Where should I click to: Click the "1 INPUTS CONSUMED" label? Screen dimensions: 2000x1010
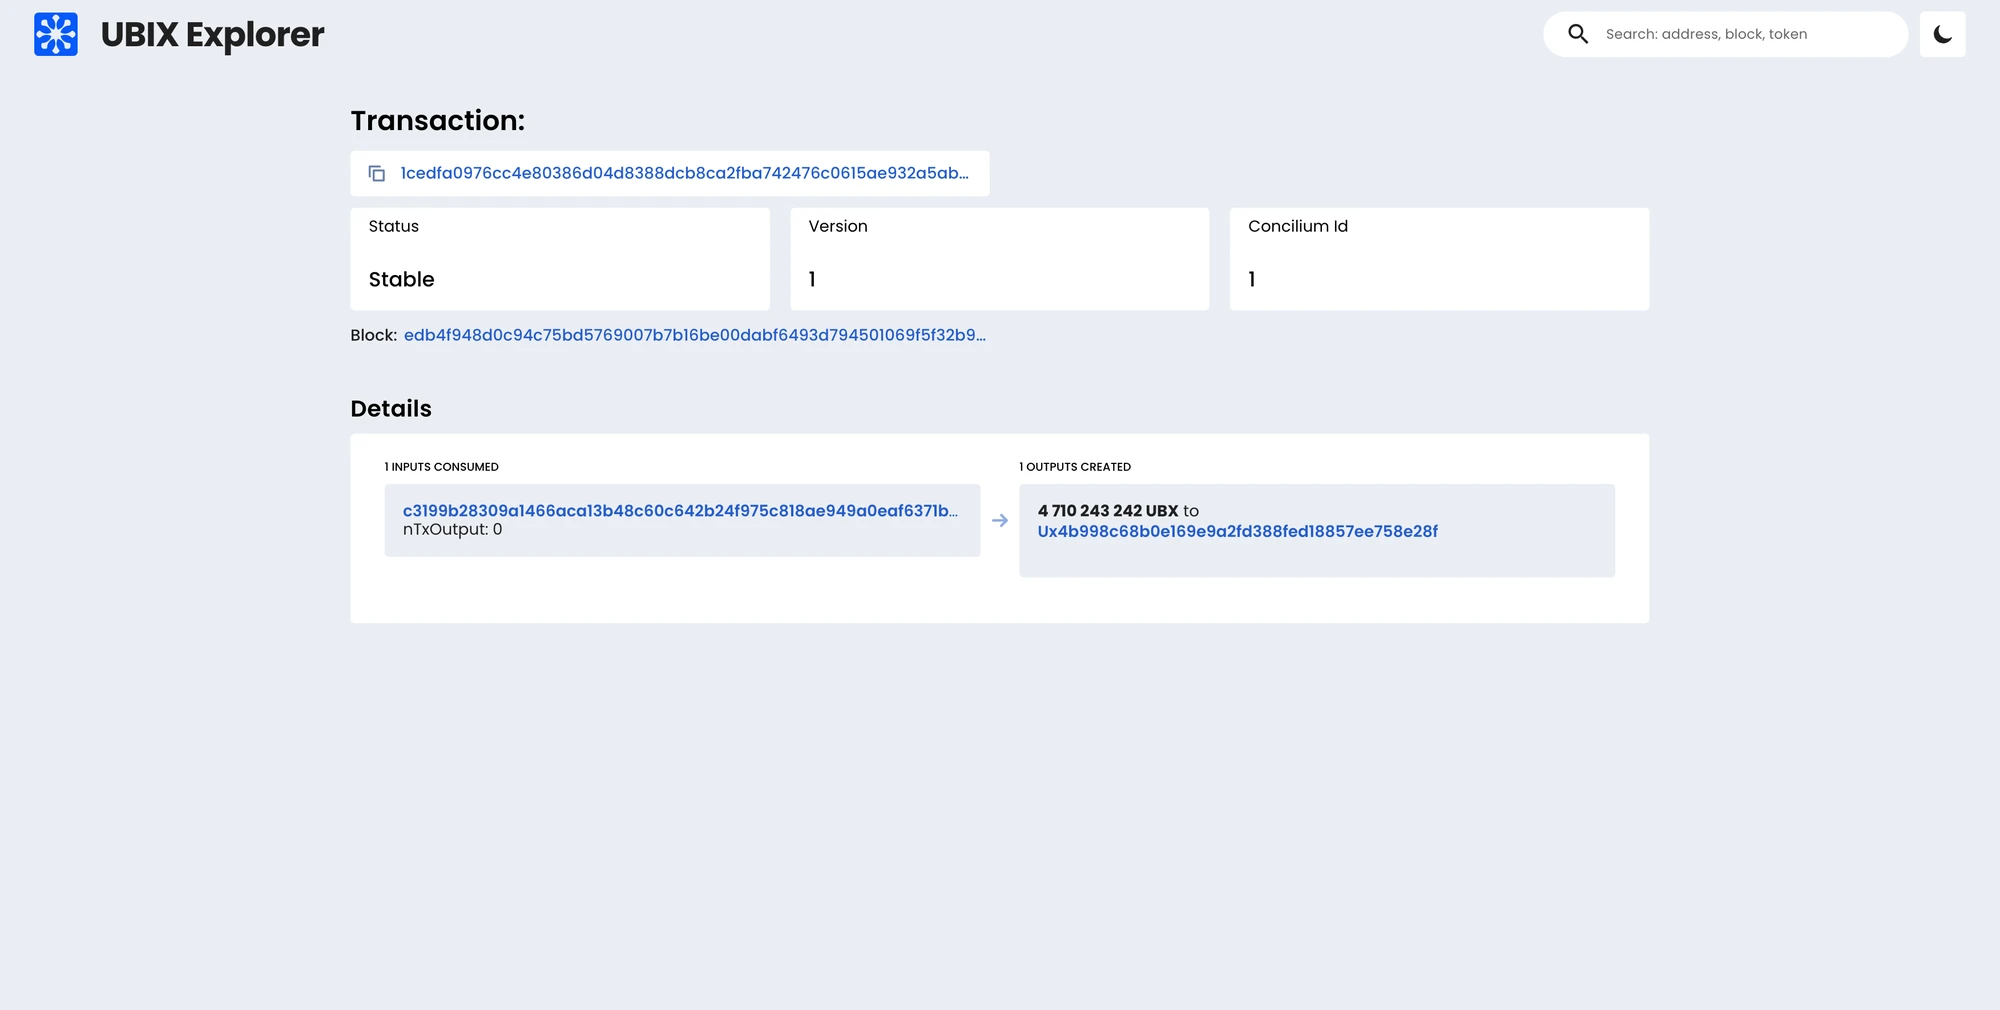pyautogui.click(x=442, y=467)
